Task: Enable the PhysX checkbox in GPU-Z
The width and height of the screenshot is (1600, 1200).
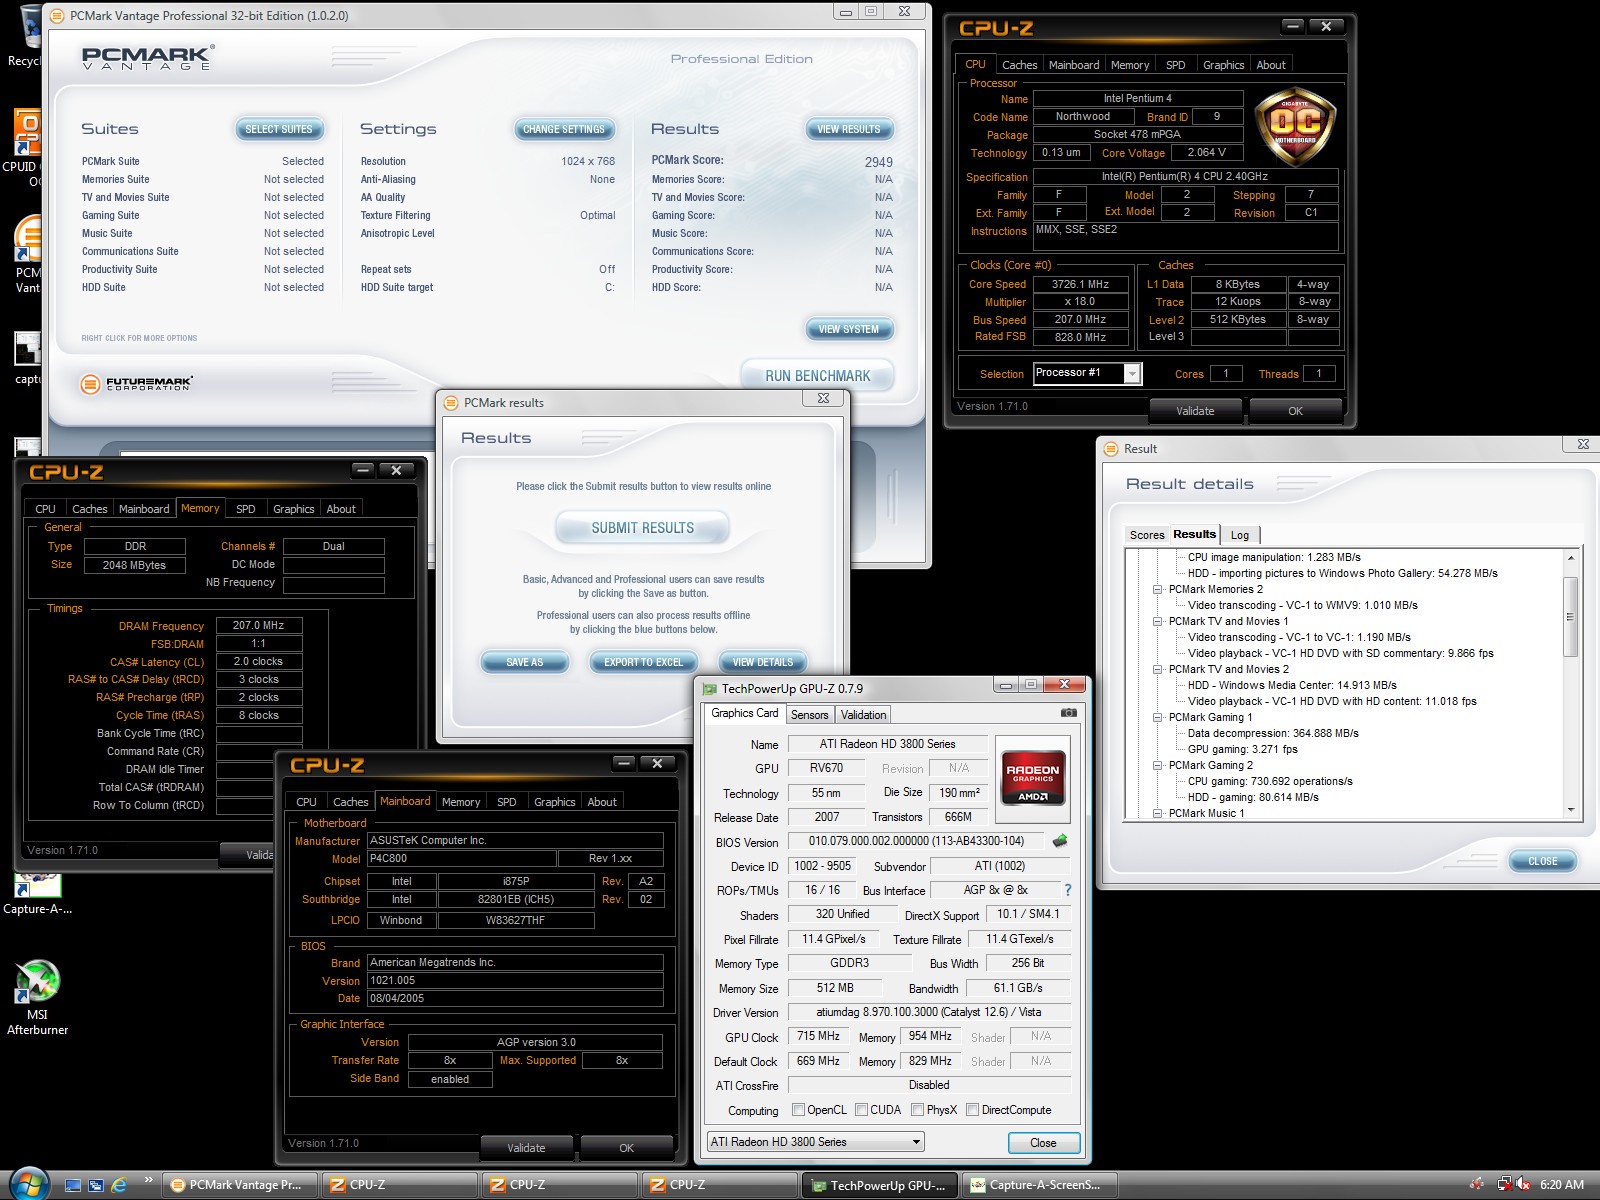Action: (917, 1110)
